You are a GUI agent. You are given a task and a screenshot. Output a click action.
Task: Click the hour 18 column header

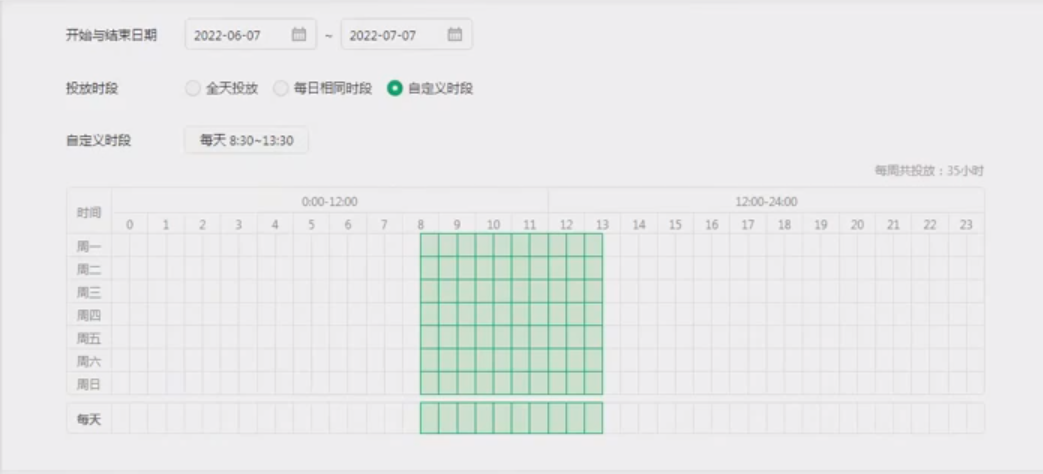coord(784,225)
